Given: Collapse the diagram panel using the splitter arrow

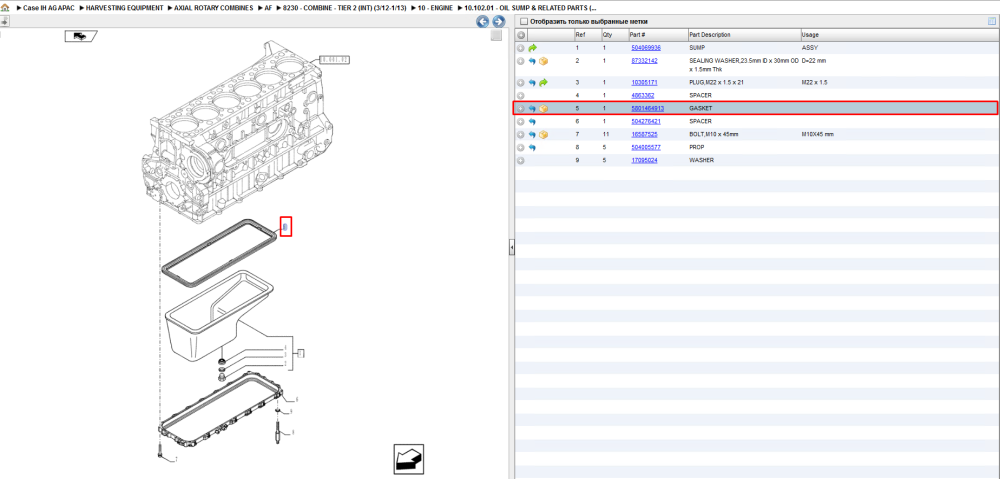Looking at the screenshot, I should pos(511,249).
